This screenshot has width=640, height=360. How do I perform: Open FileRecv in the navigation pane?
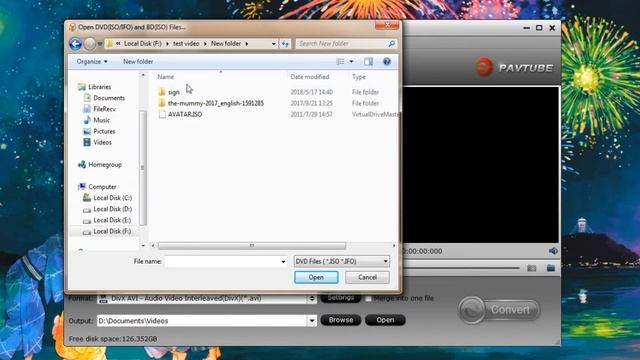(x=104, y=109)
